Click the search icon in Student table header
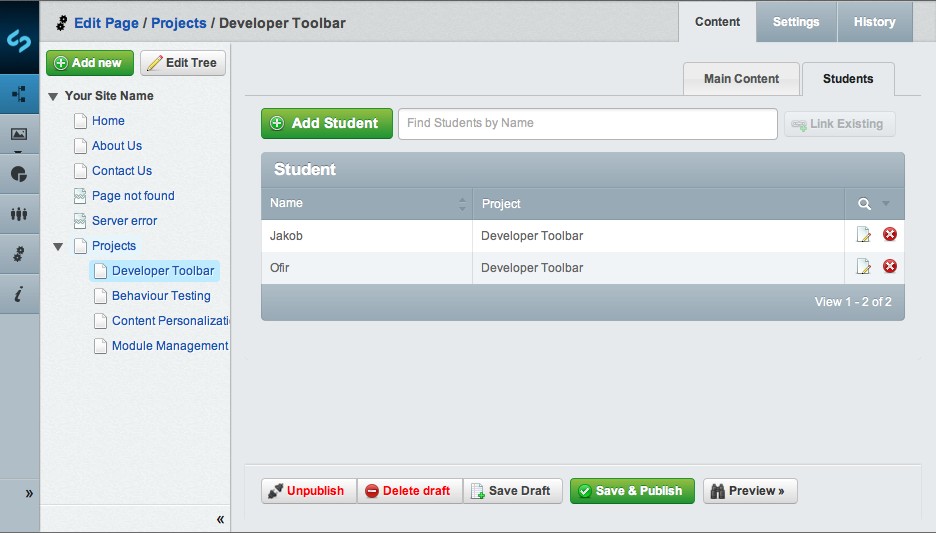This screenshot has height=533, width=936. [x=865, y=204]
